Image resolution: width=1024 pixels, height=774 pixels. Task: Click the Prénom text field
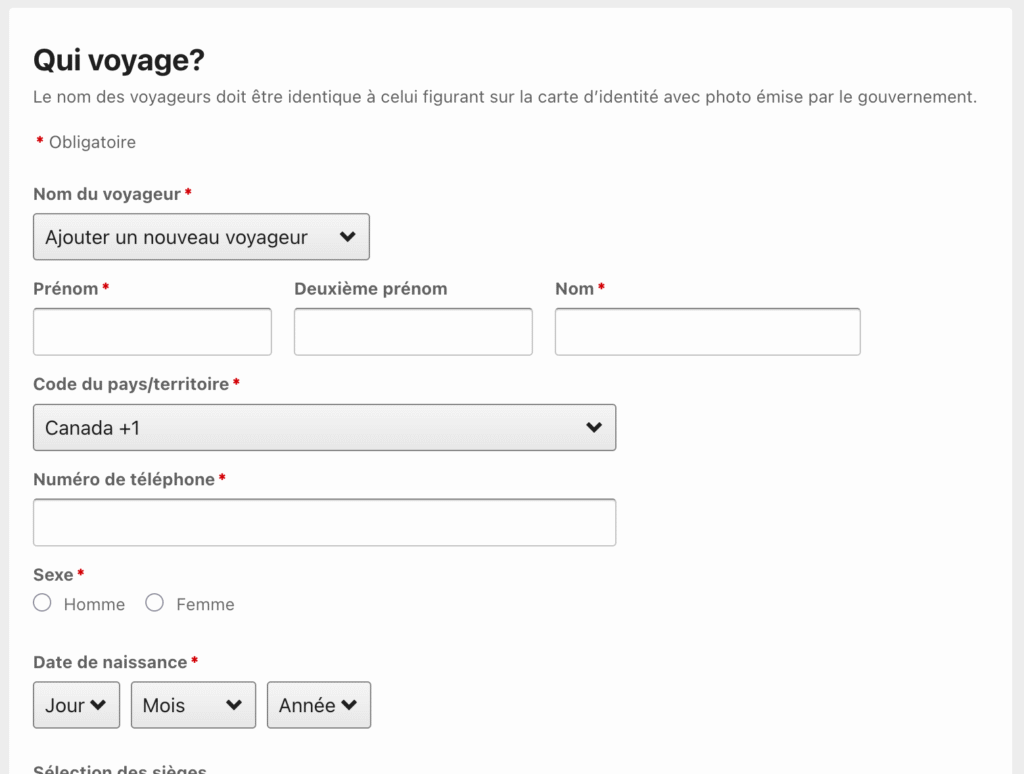click(152, 331)
